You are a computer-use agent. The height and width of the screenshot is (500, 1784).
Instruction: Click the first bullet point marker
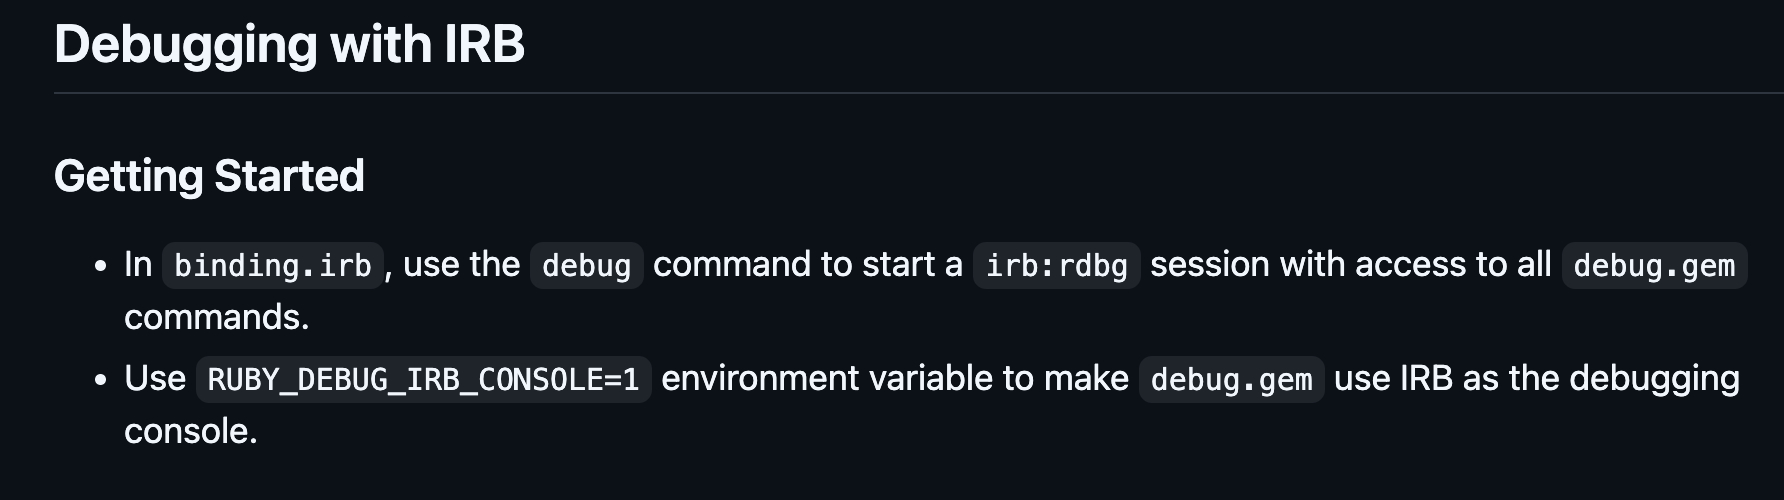pos(100,267)
